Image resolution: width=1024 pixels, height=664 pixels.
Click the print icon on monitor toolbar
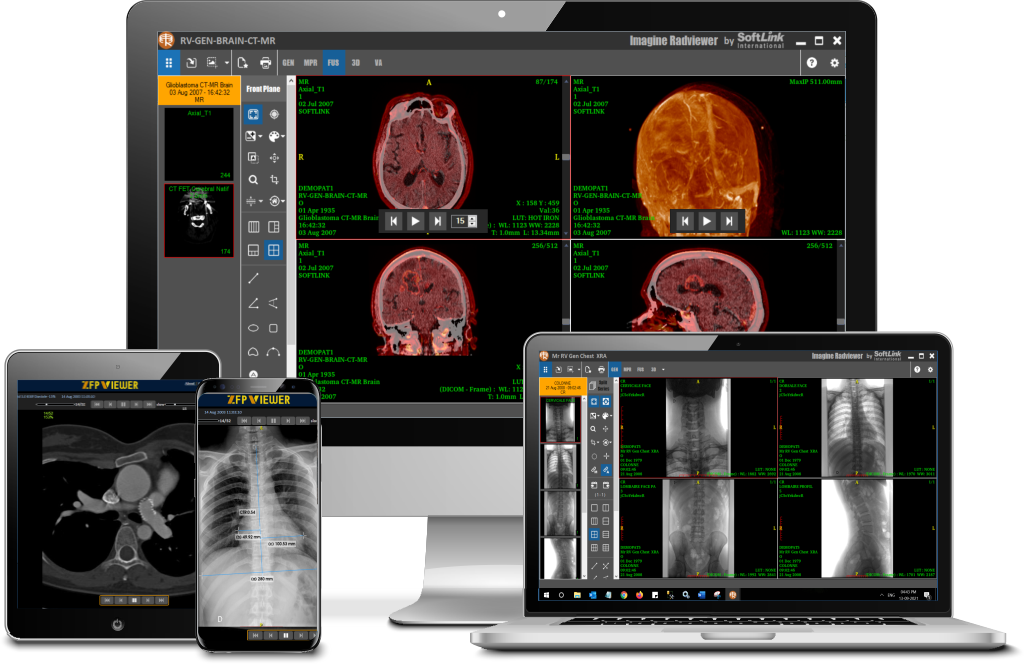click(265, 63)
